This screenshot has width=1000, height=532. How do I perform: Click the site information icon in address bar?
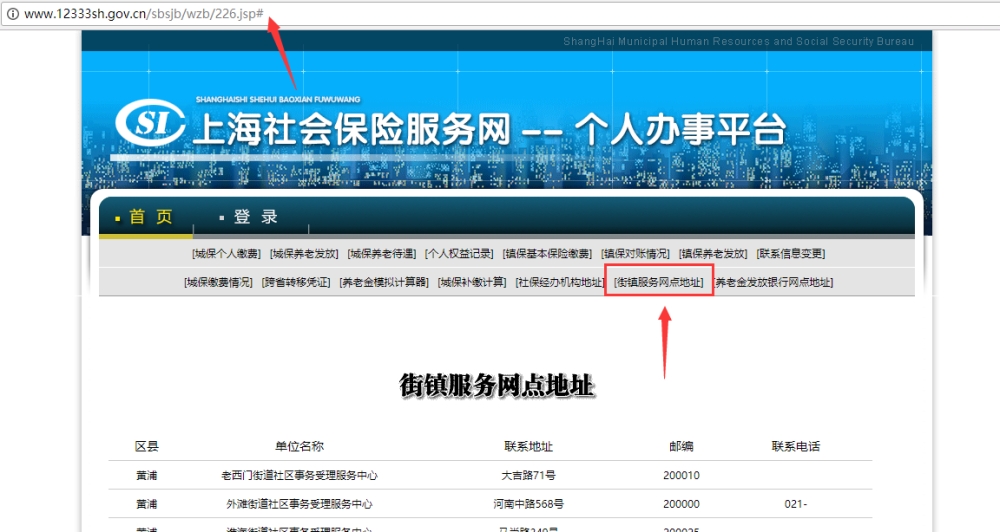click(x=12, y=13)
